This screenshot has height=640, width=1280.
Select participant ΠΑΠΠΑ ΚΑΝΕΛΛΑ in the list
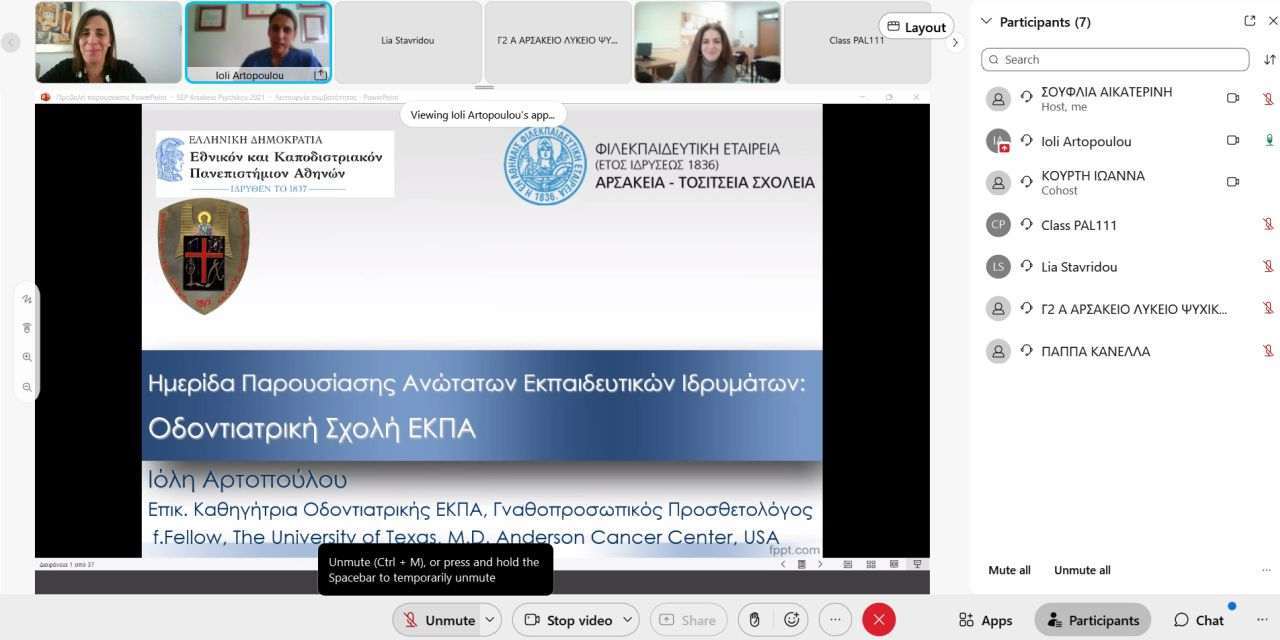pos(1127,351)
